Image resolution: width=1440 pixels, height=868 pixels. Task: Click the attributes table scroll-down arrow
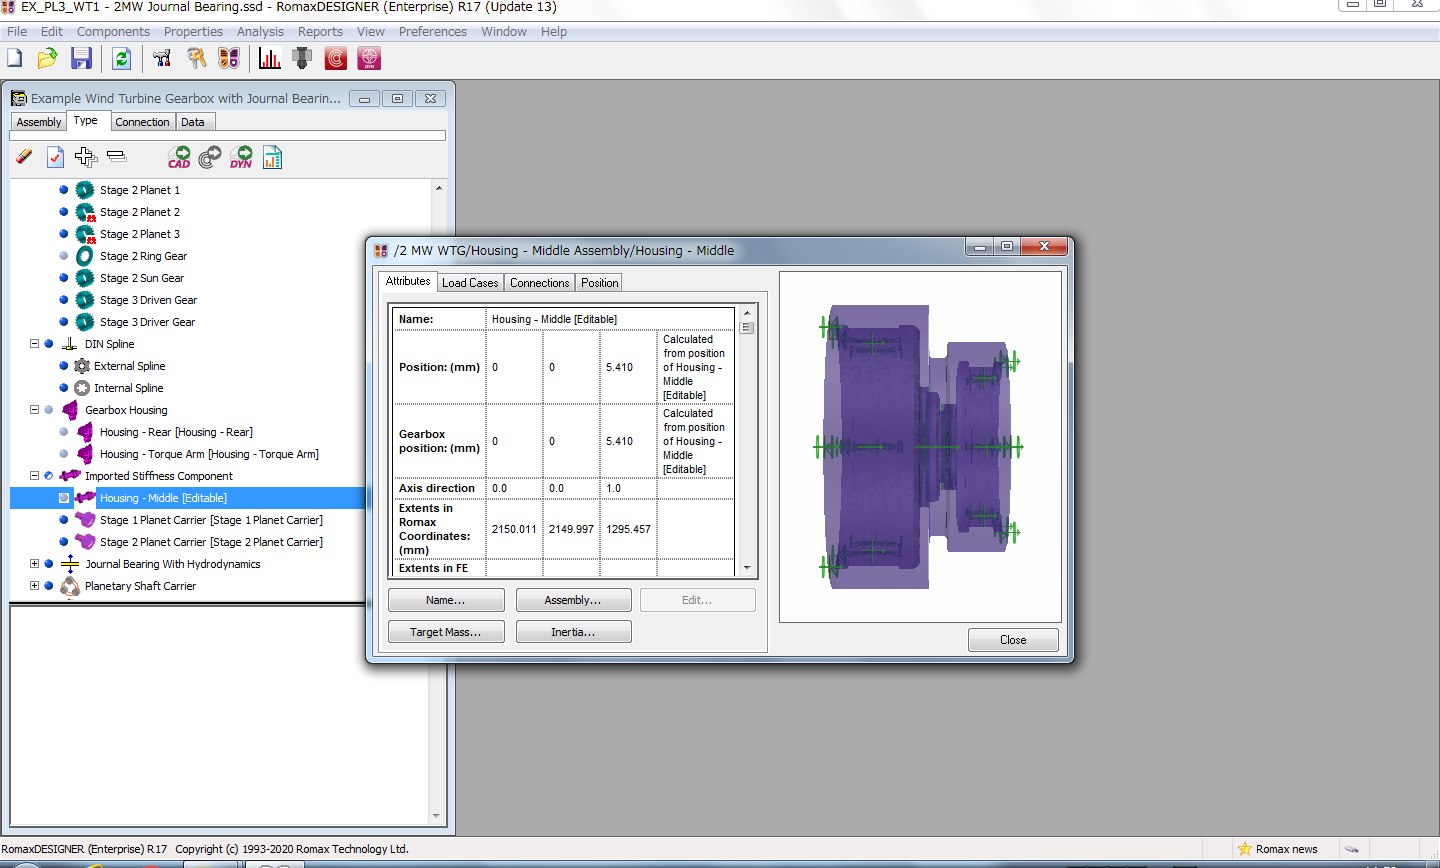[x=747, y=568]
